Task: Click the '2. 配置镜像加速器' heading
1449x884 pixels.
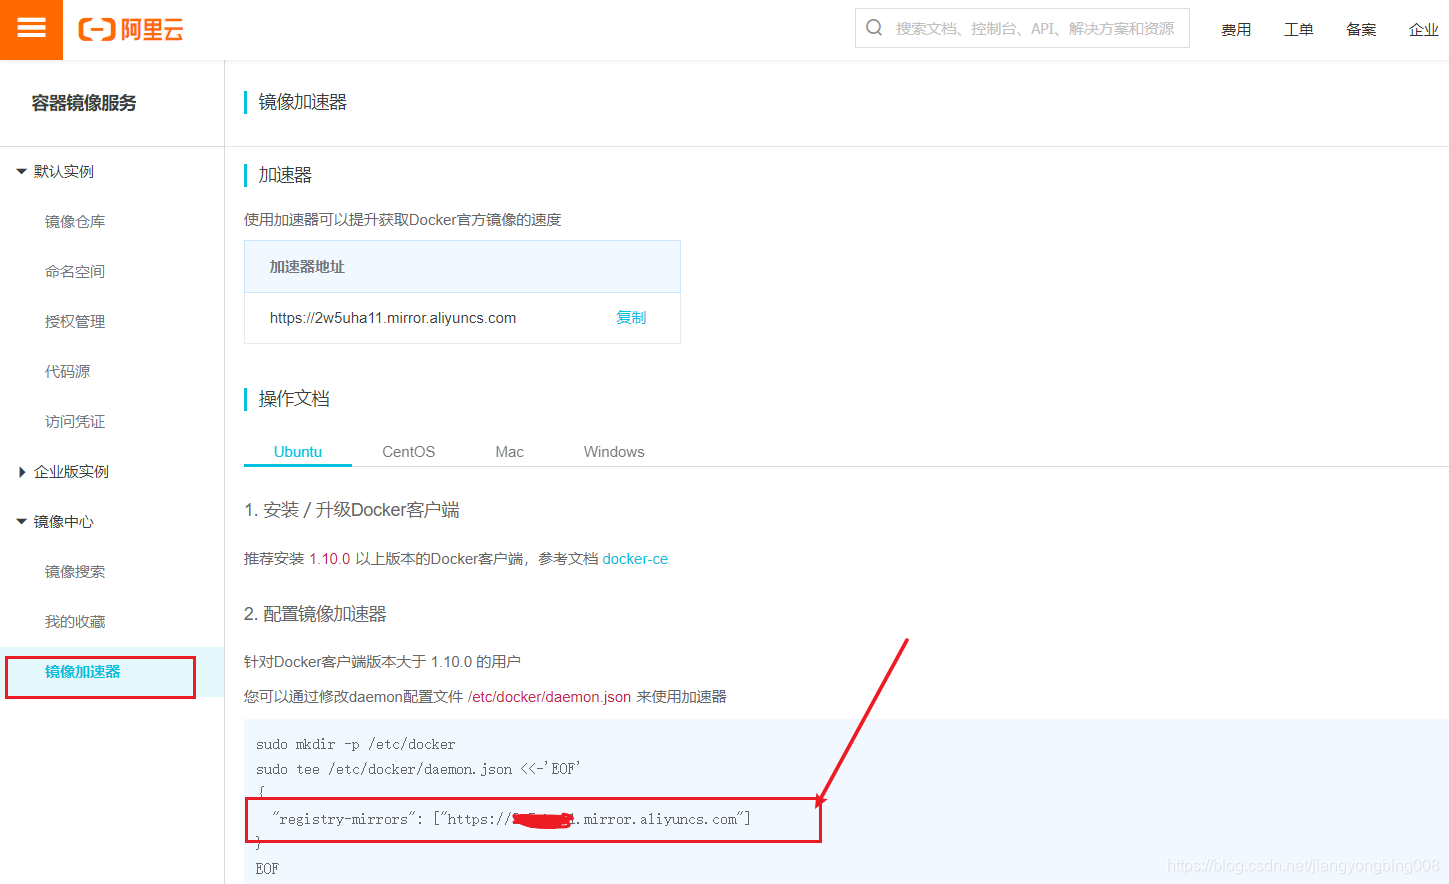Action: [315, 614]
